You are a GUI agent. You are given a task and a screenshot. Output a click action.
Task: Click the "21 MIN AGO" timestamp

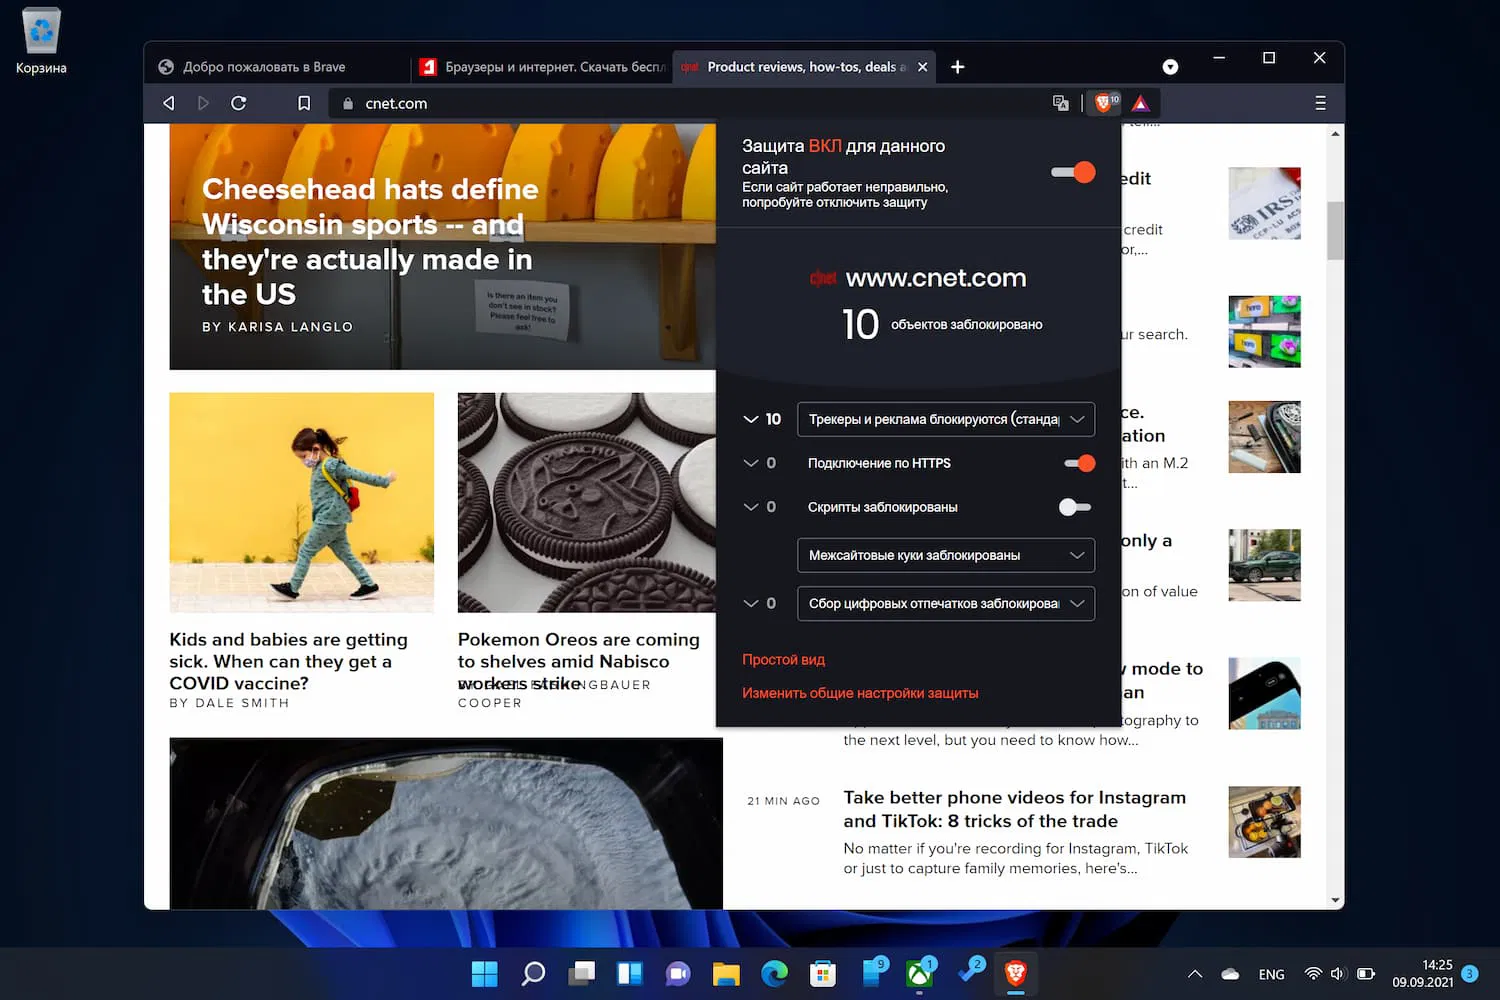[x=783, y=801]
